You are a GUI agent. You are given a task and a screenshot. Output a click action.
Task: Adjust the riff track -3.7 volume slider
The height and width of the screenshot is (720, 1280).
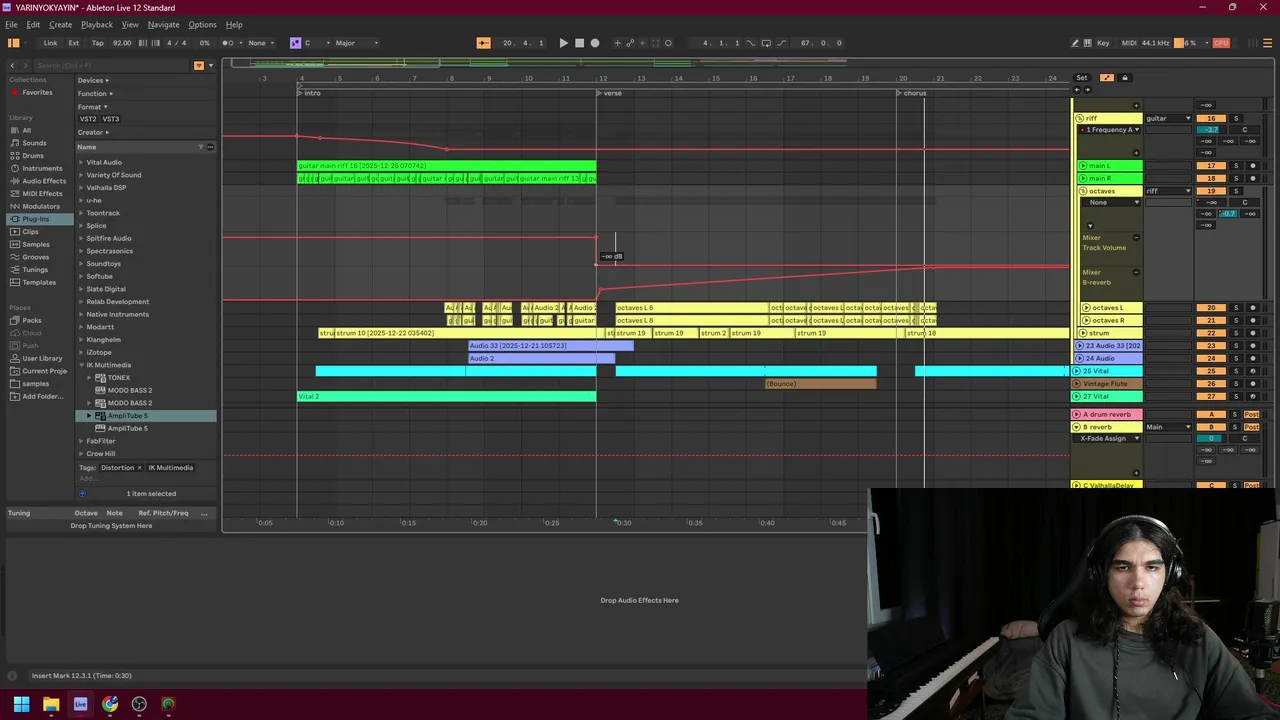click(1211, 130)
